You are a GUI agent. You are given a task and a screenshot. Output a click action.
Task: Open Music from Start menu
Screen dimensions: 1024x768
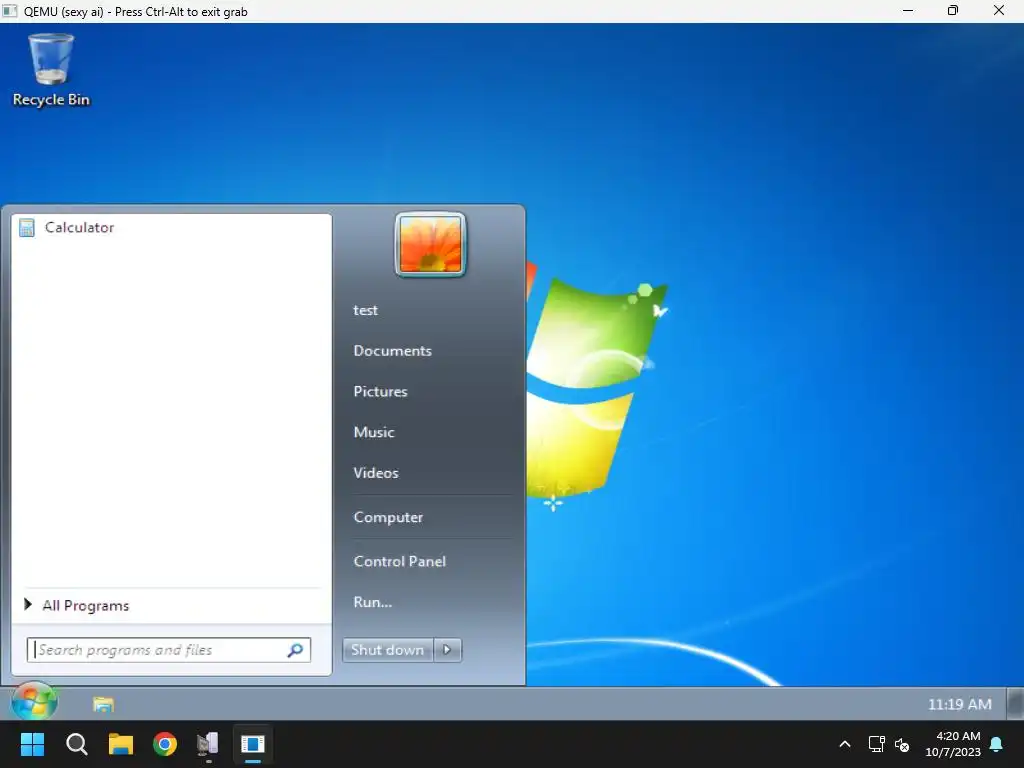374,432
